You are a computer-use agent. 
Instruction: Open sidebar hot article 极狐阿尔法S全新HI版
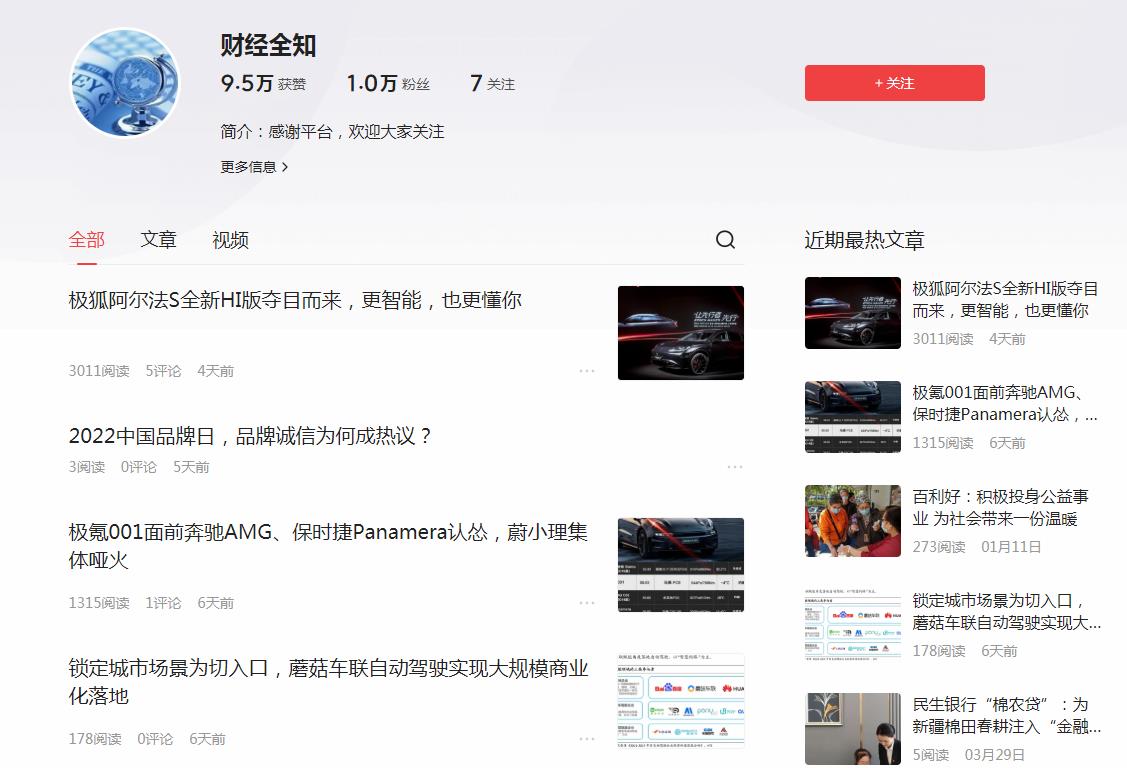pyautogui.click(x=1005, y=299)
